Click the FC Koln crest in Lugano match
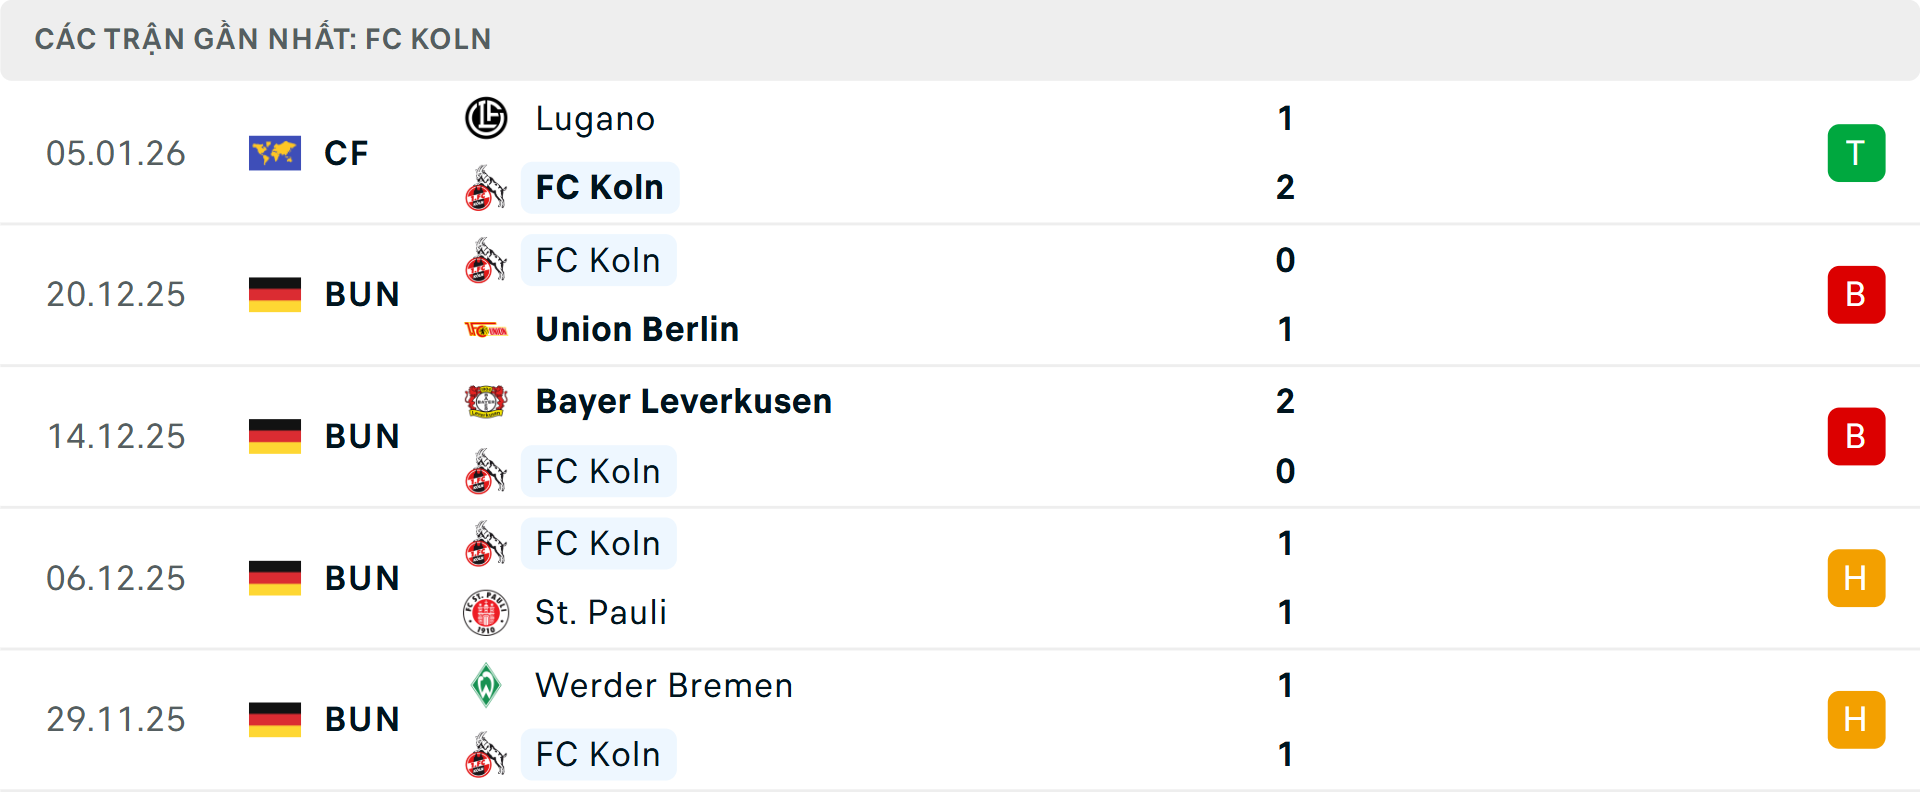Viewport: 1920px width, 792px height. (486, 188)
